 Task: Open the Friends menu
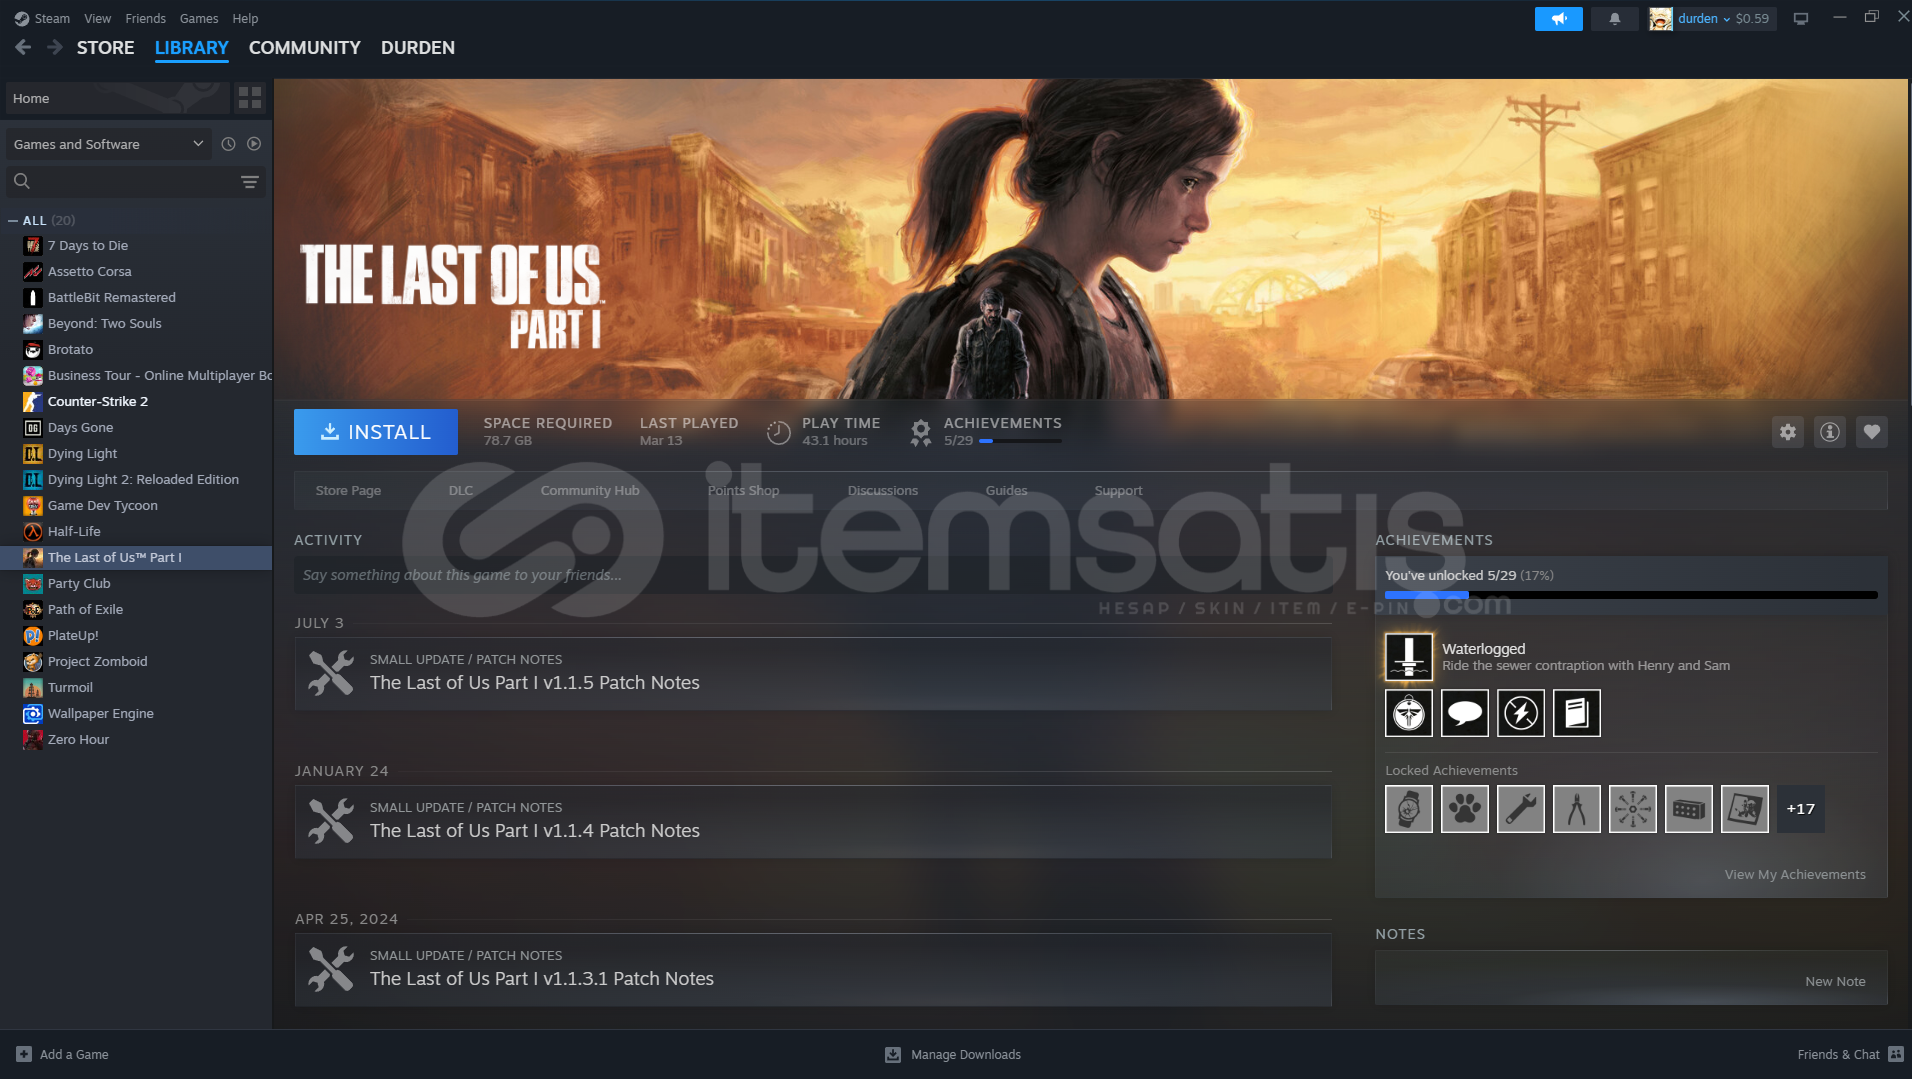point(145,18)
